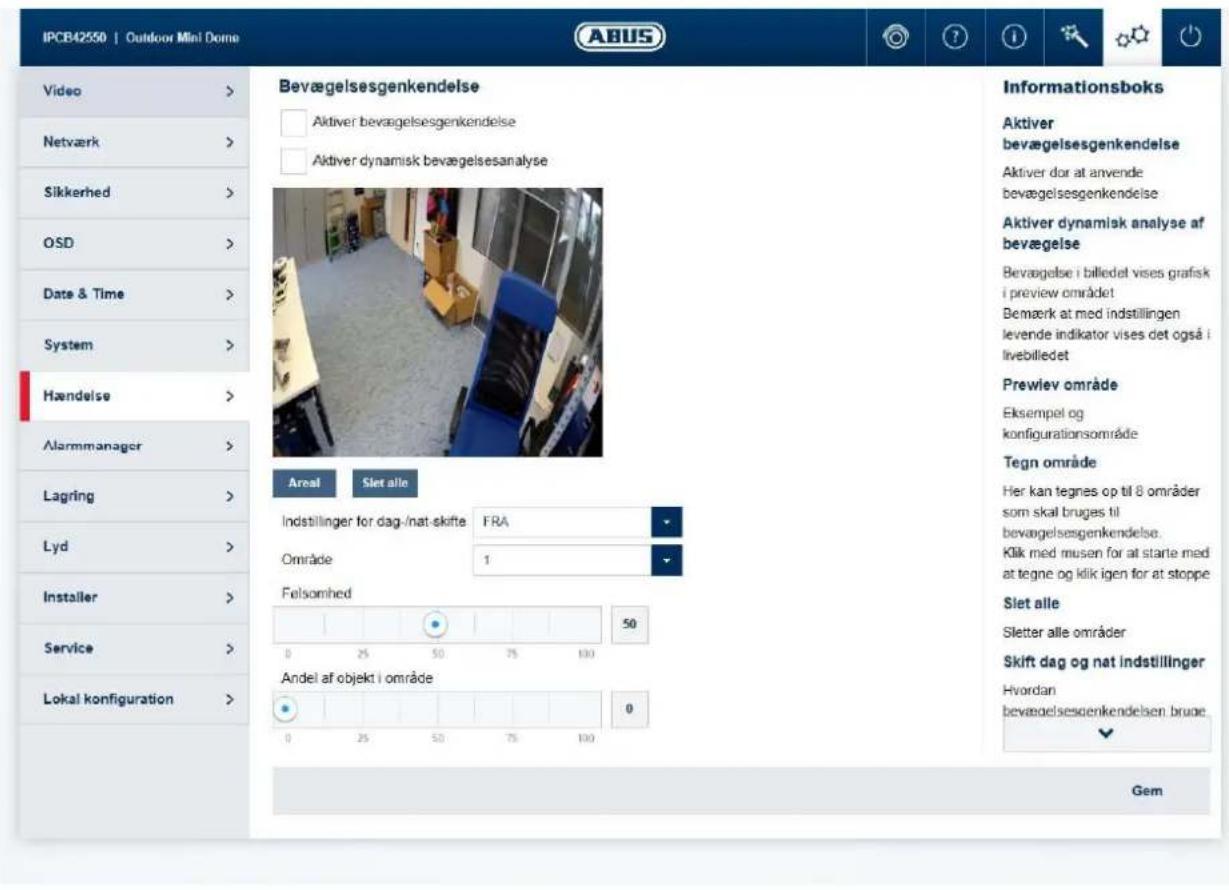Click the Gem save button
Viewport: 1229px width, 890px height.
click(1146, 791)
